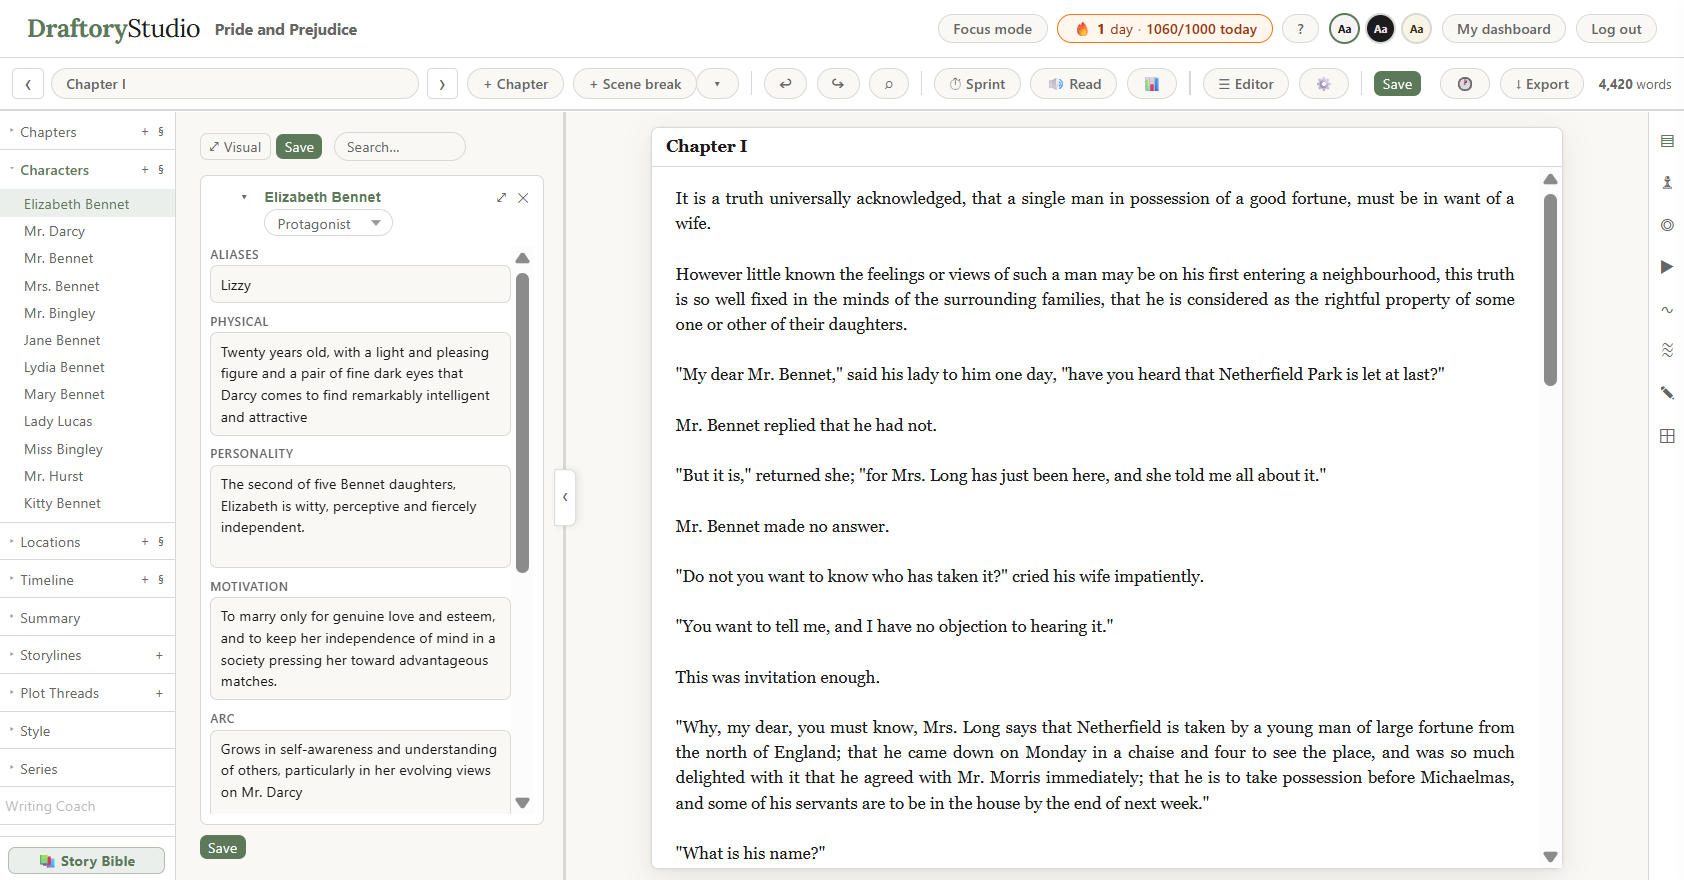Viewport: 1684px width, 880px height.
Task: Click the undo arrow button
Action: point(785,84)
